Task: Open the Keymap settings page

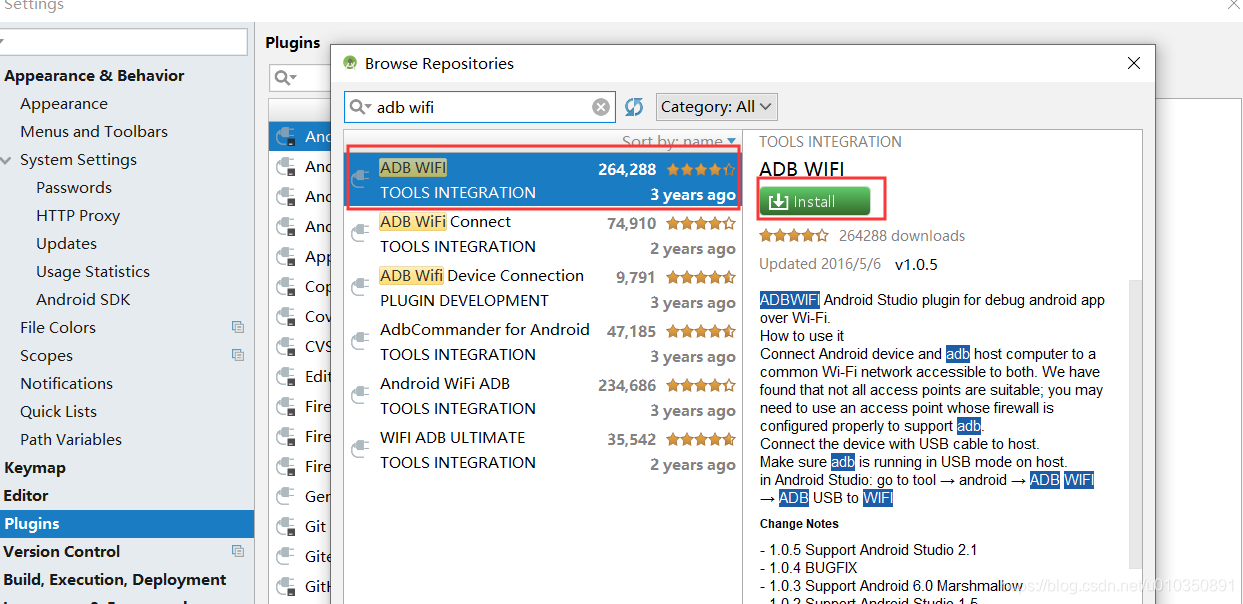Action: 35,467
